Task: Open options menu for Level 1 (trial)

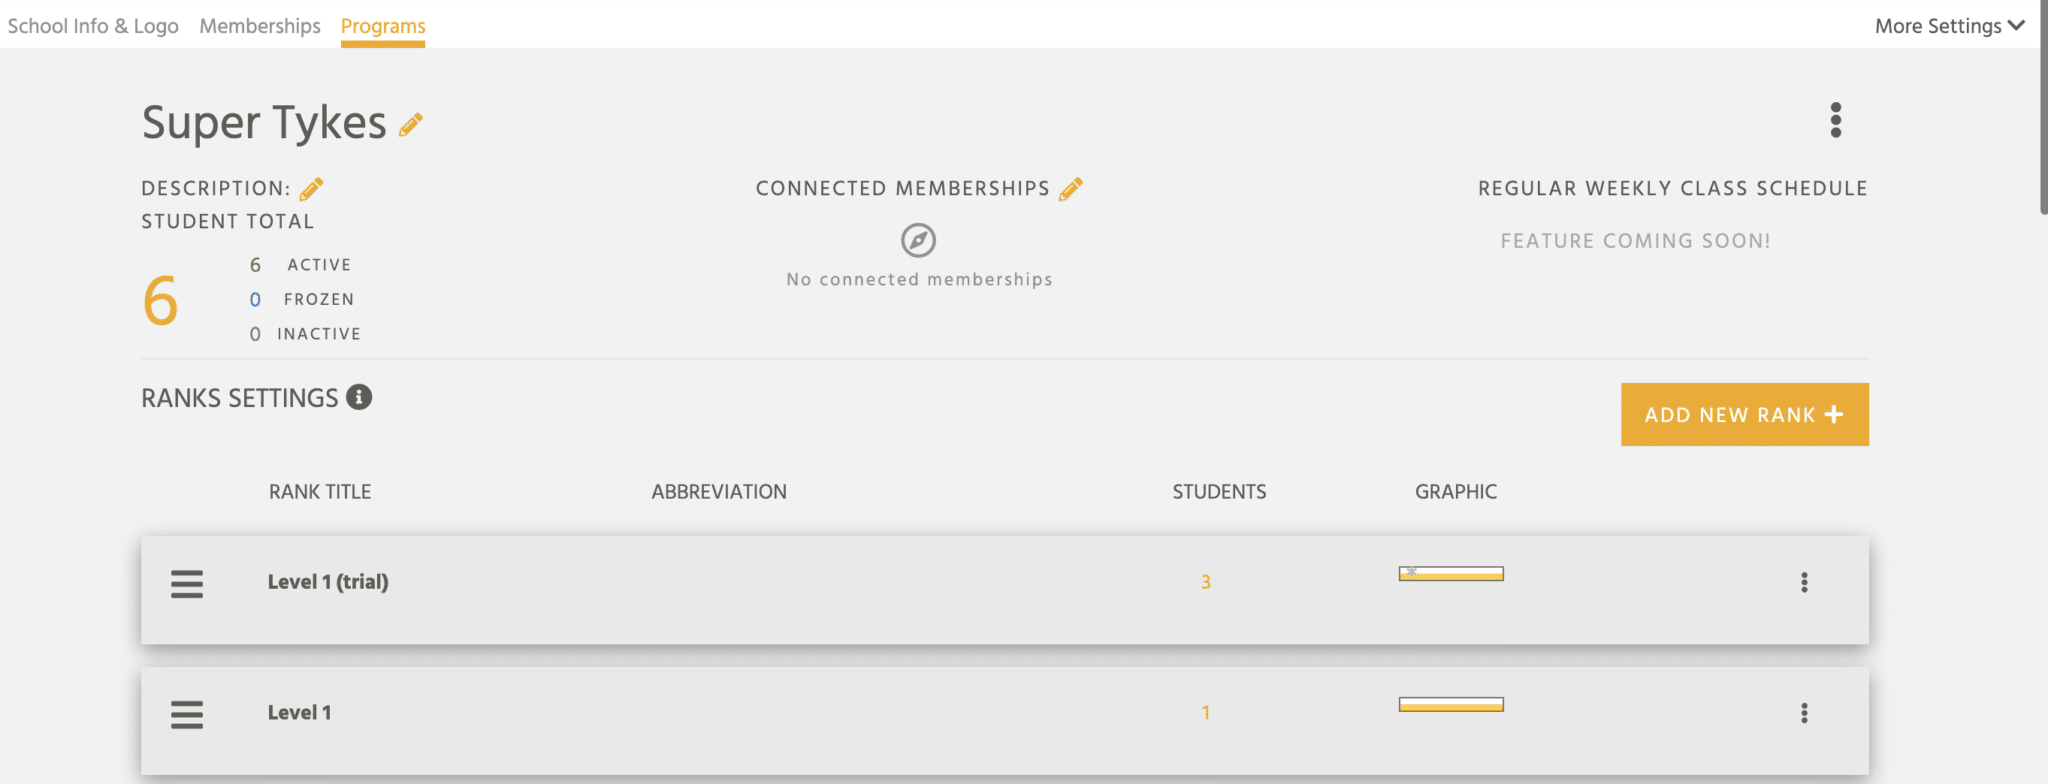Action: [x=1804, y=583]
